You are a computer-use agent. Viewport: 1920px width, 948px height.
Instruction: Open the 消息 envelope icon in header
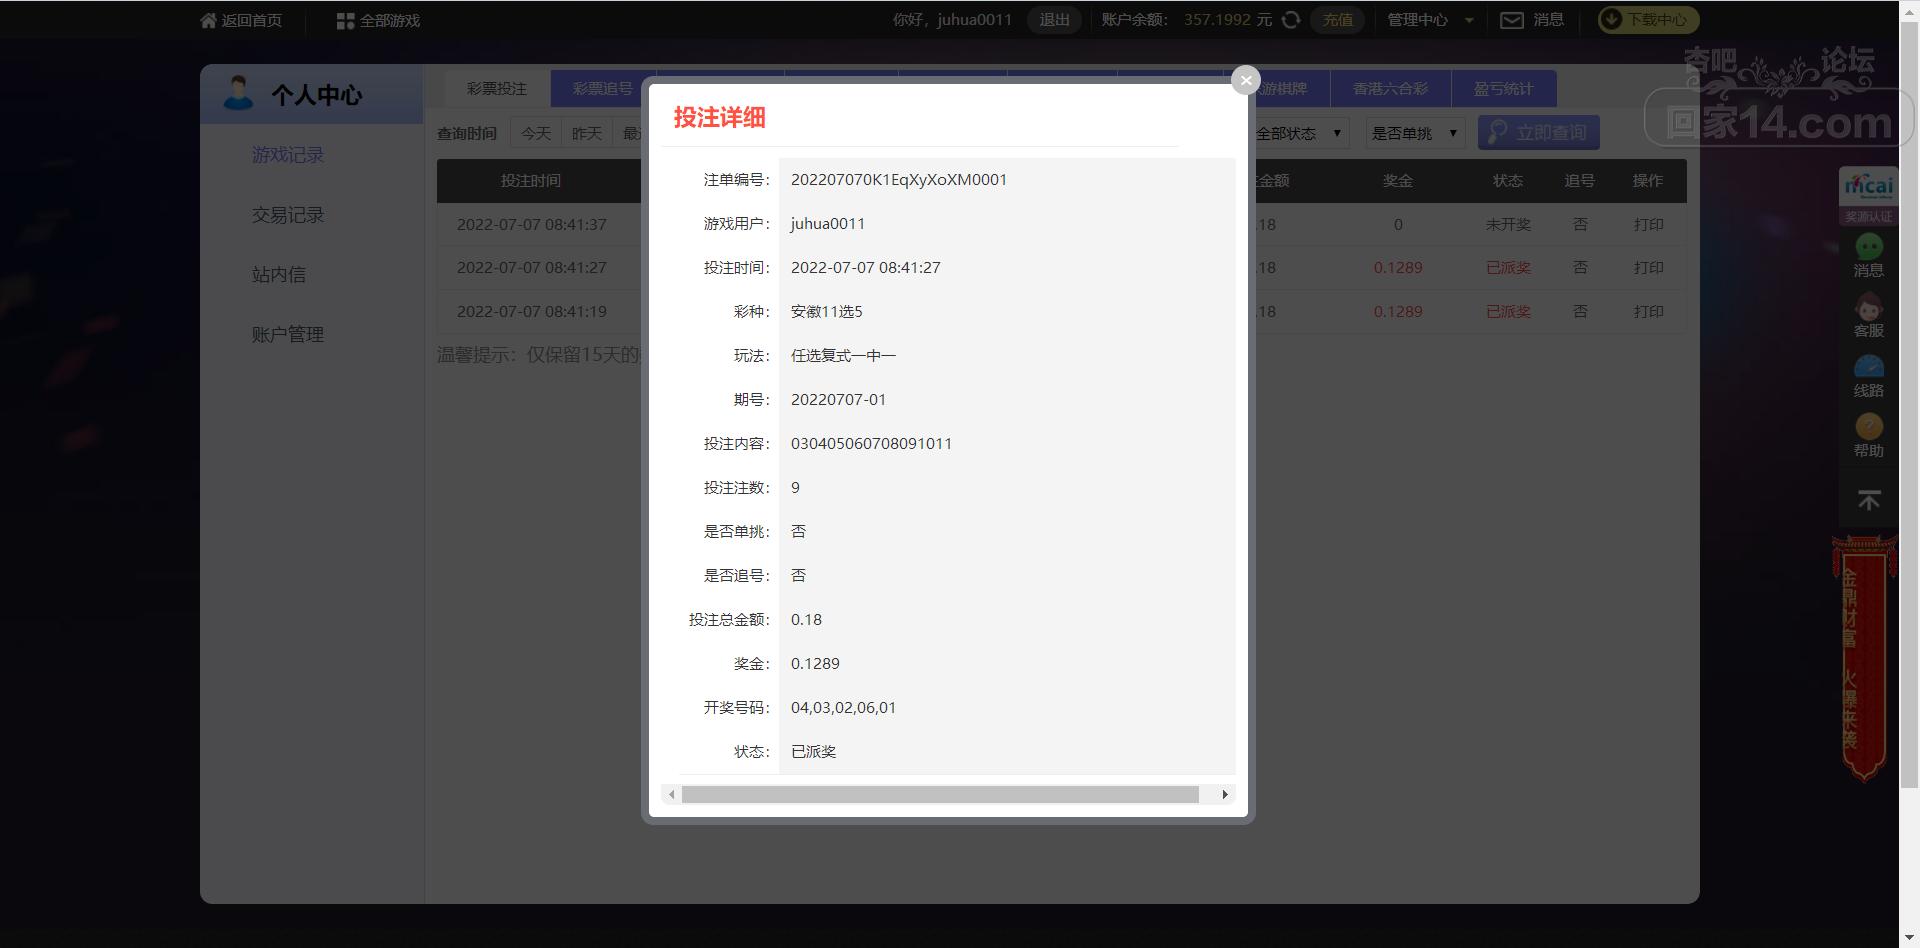tap(1511, 20)
